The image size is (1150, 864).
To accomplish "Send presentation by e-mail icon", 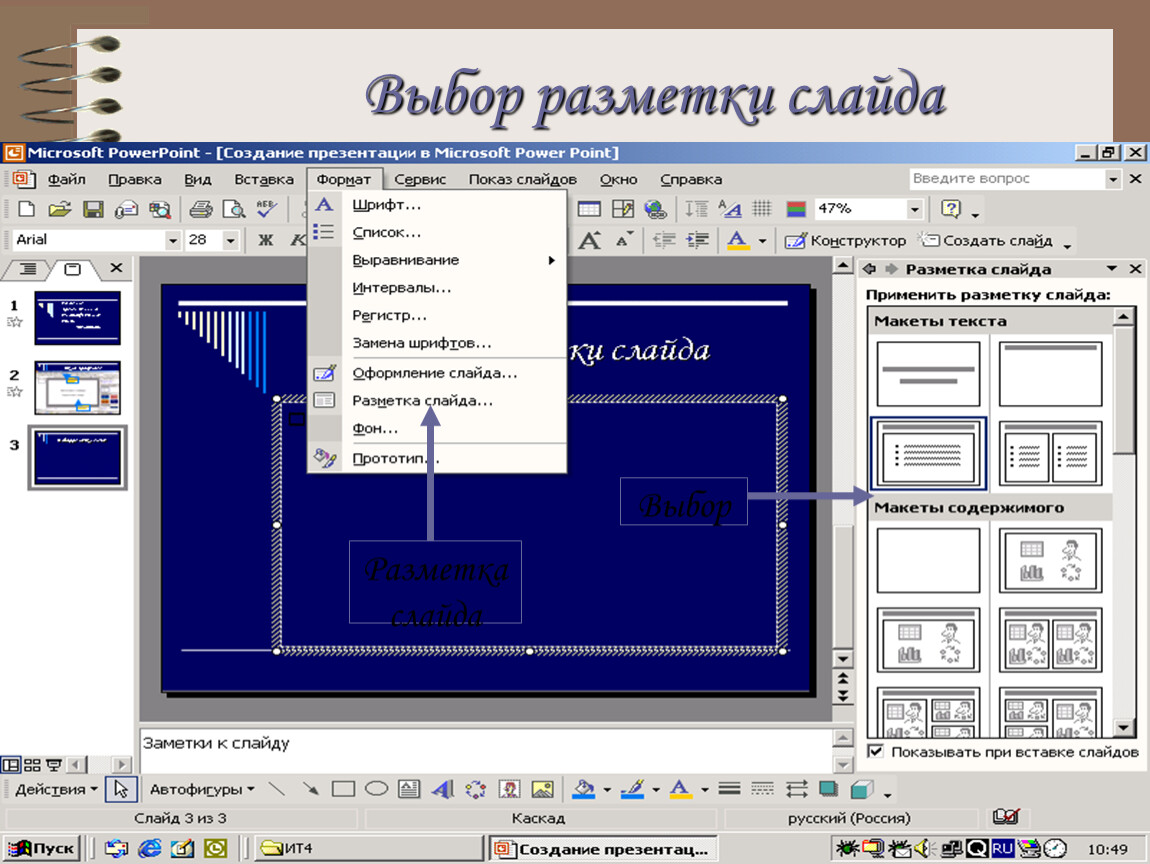I will [126, 209].
